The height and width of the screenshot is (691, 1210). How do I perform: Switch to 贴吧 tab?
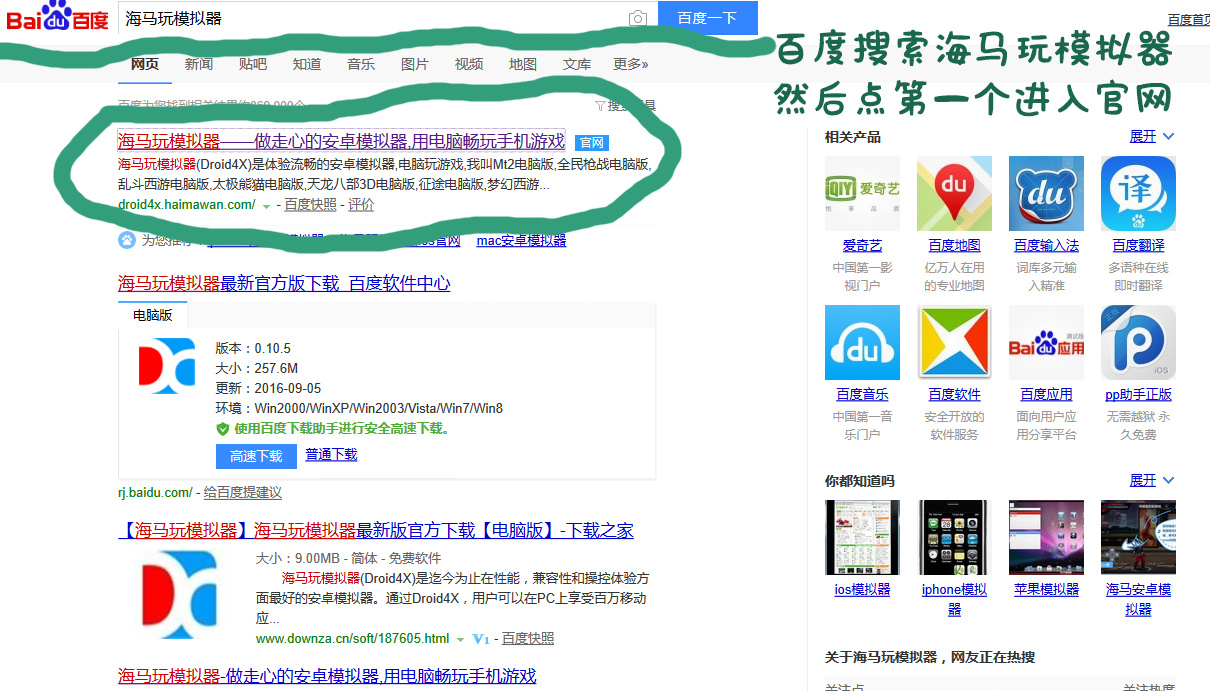click(253, 64)
